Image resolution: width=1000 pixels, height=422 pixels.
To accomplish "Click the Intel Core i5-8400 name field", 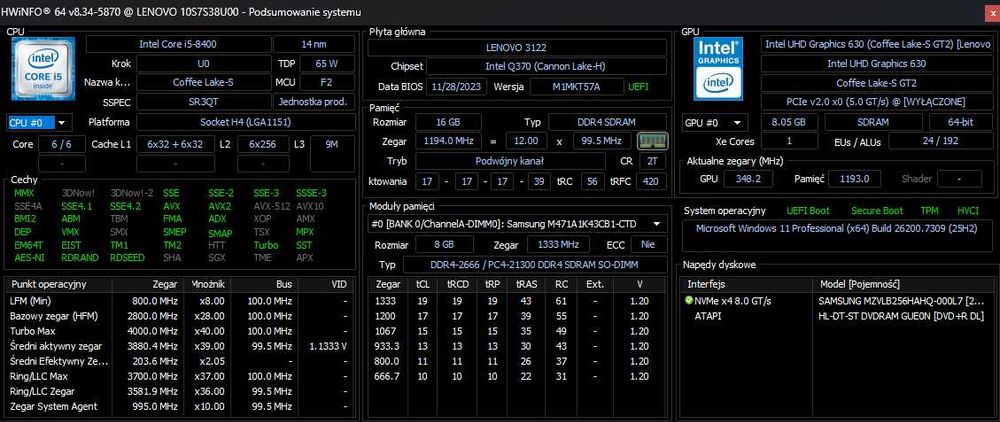I will click(x=178, y=44).
